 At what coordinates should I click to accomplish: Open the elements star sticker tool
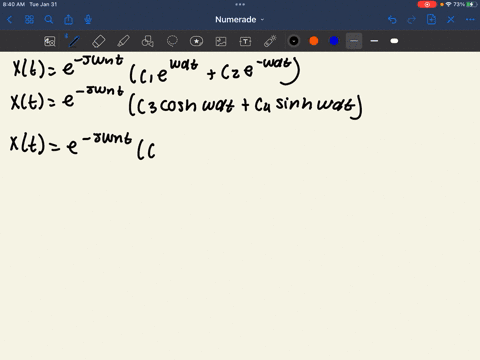(x=196, y=41)
